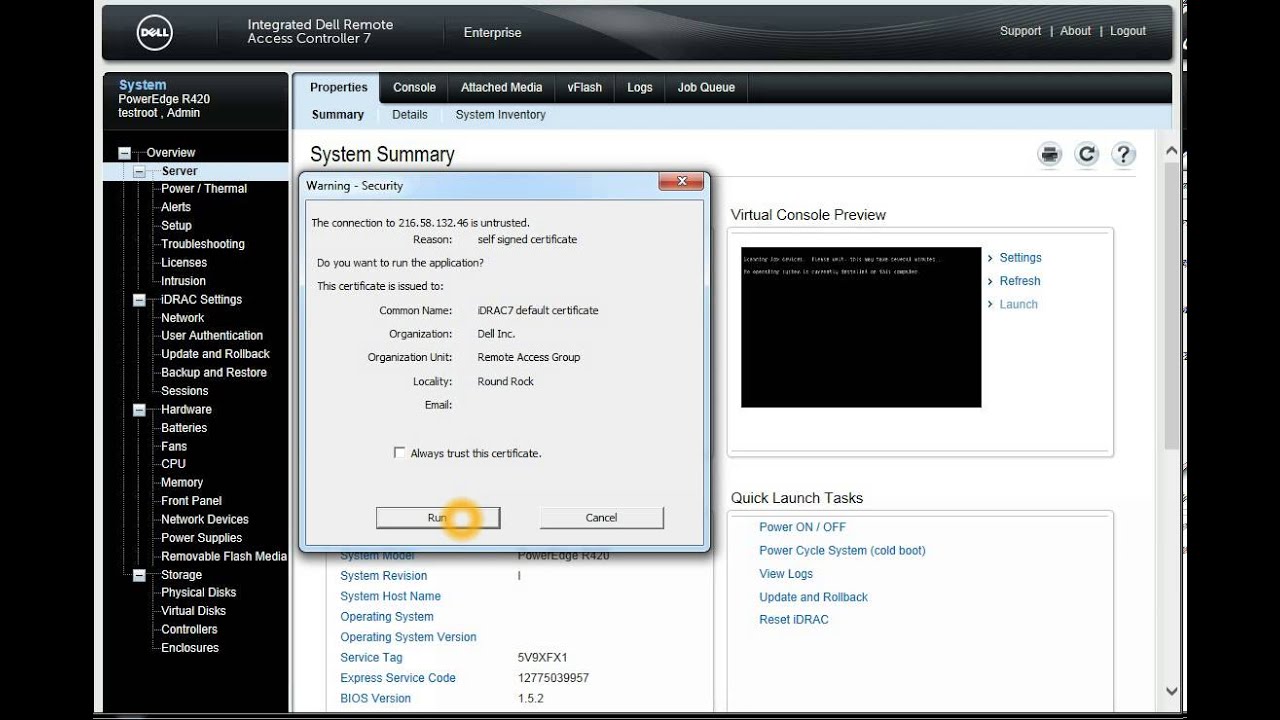Refresh the Virtual Console Preview
Image resolution: width=1280 pixels, height=720 pixels.
tap(1020, 281)
